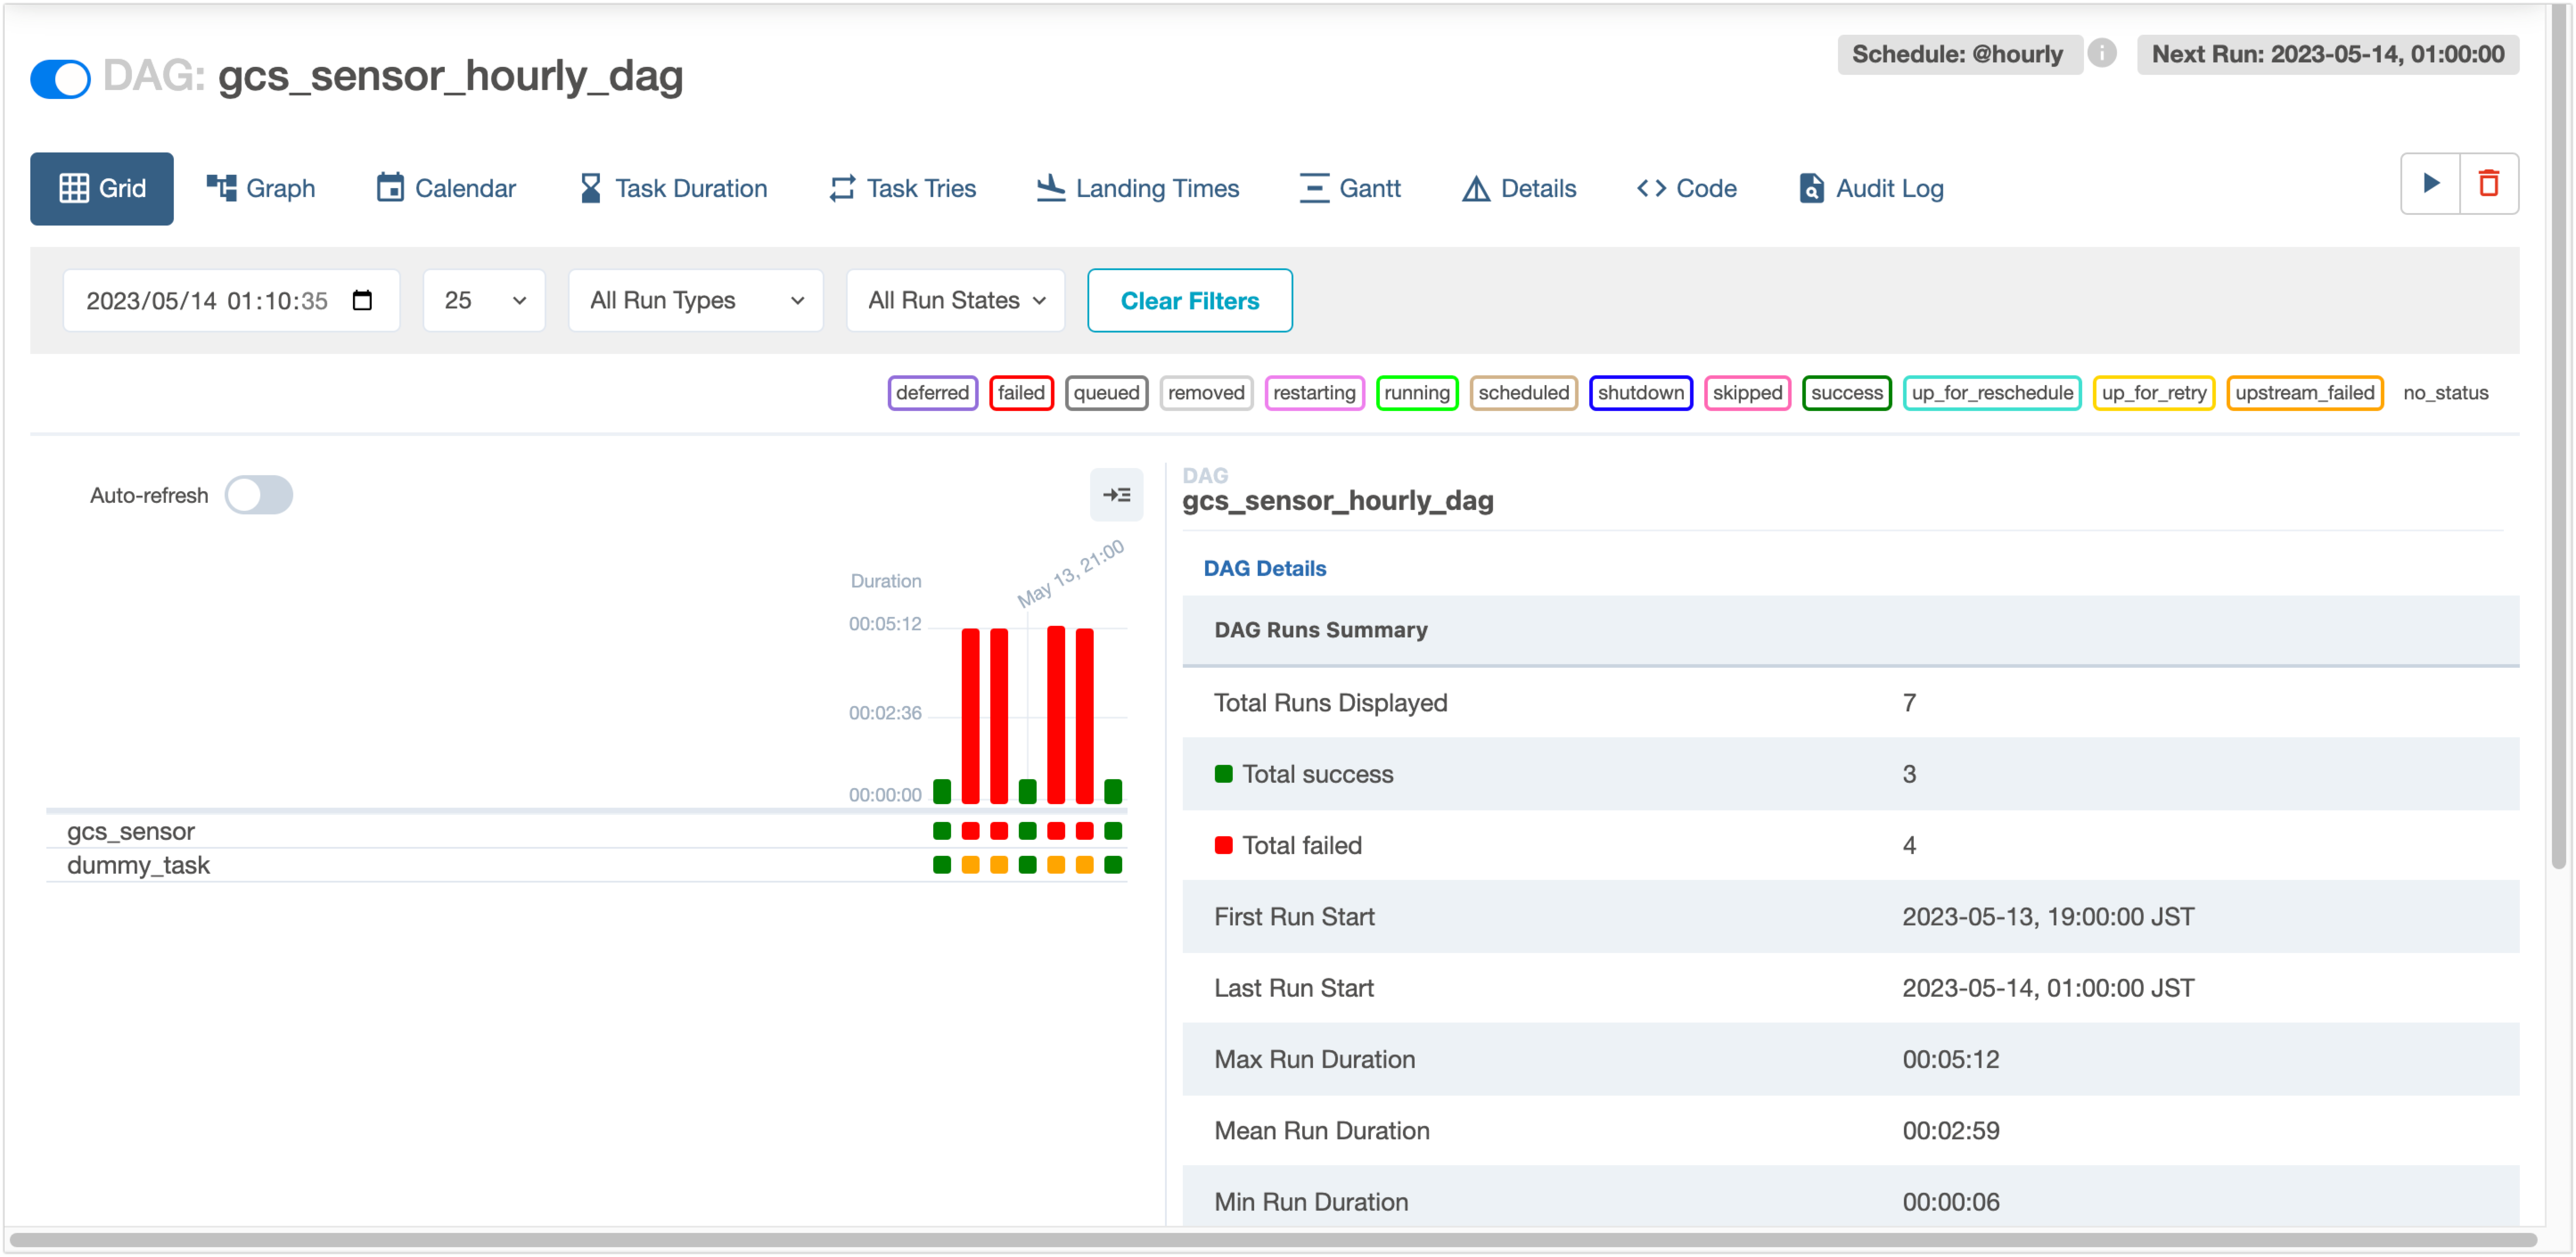This screenshot has height=1257, width=2576.
Task: Open the Audit Log view
Action: [1871, 188]
